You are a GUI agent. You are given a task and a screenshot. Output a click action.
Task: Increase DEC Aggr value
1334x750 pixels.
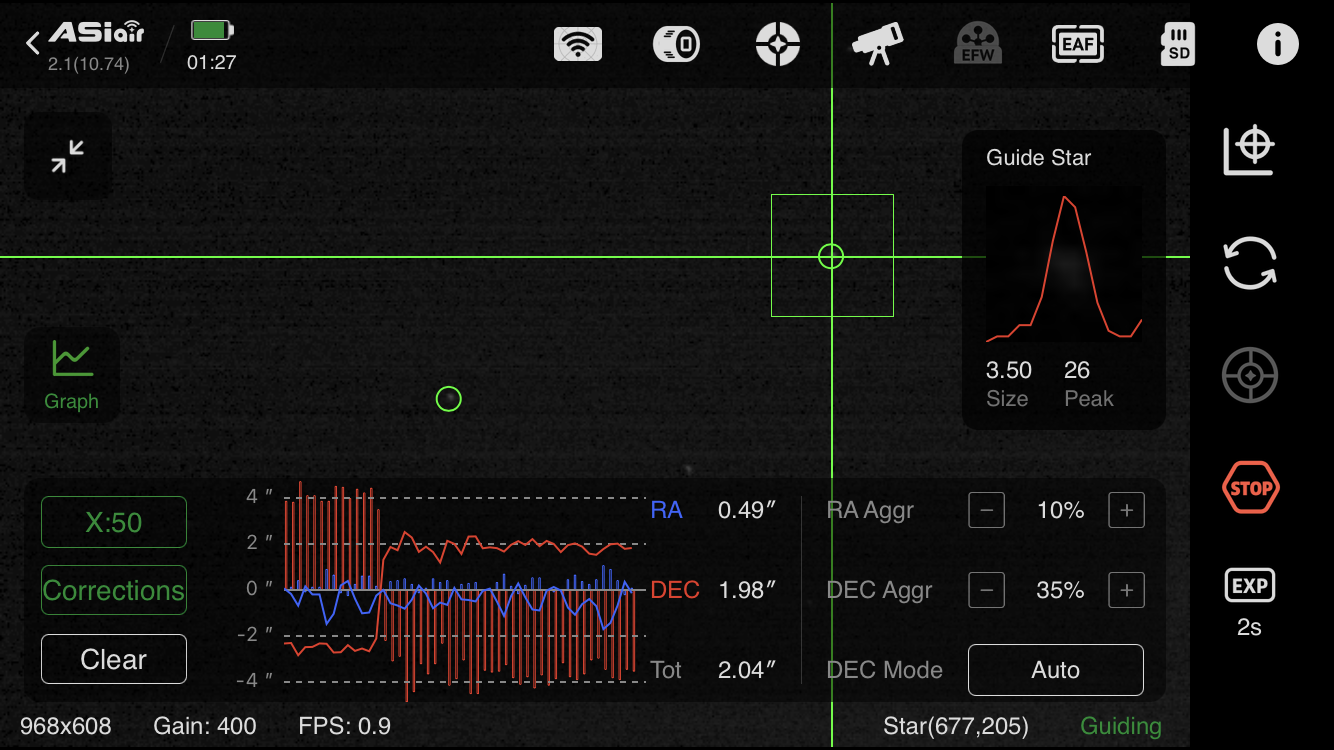point(1126,591)
